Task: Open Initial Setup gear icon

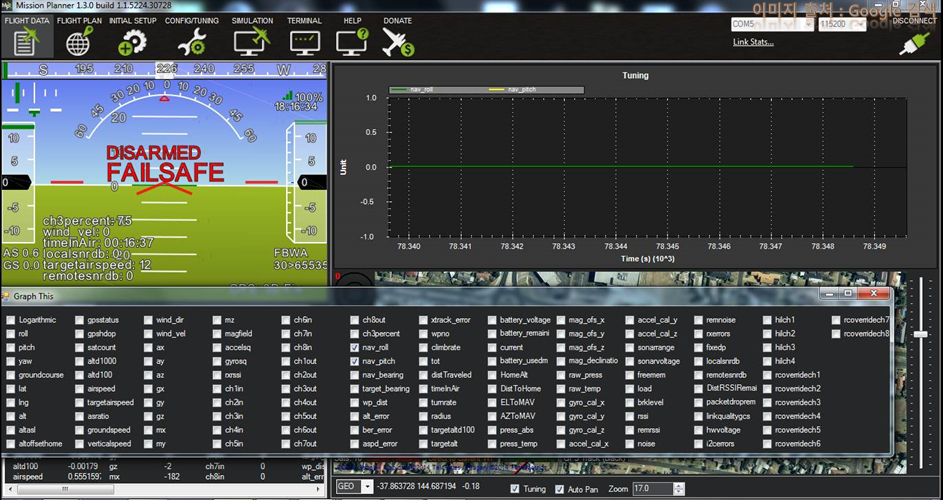Action: tap(132, 43)
